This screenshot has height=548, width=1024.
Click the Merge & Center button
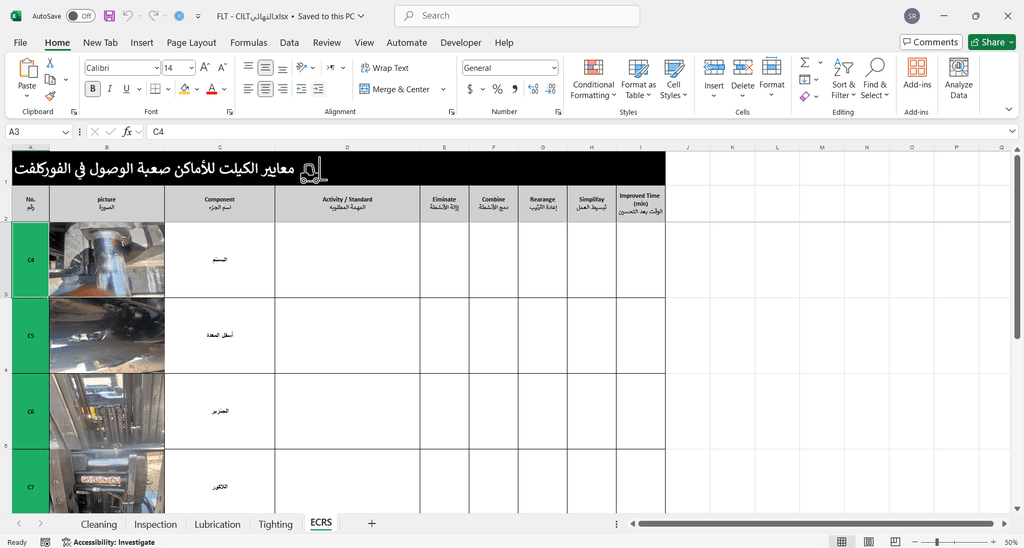[x=394, y=89]
